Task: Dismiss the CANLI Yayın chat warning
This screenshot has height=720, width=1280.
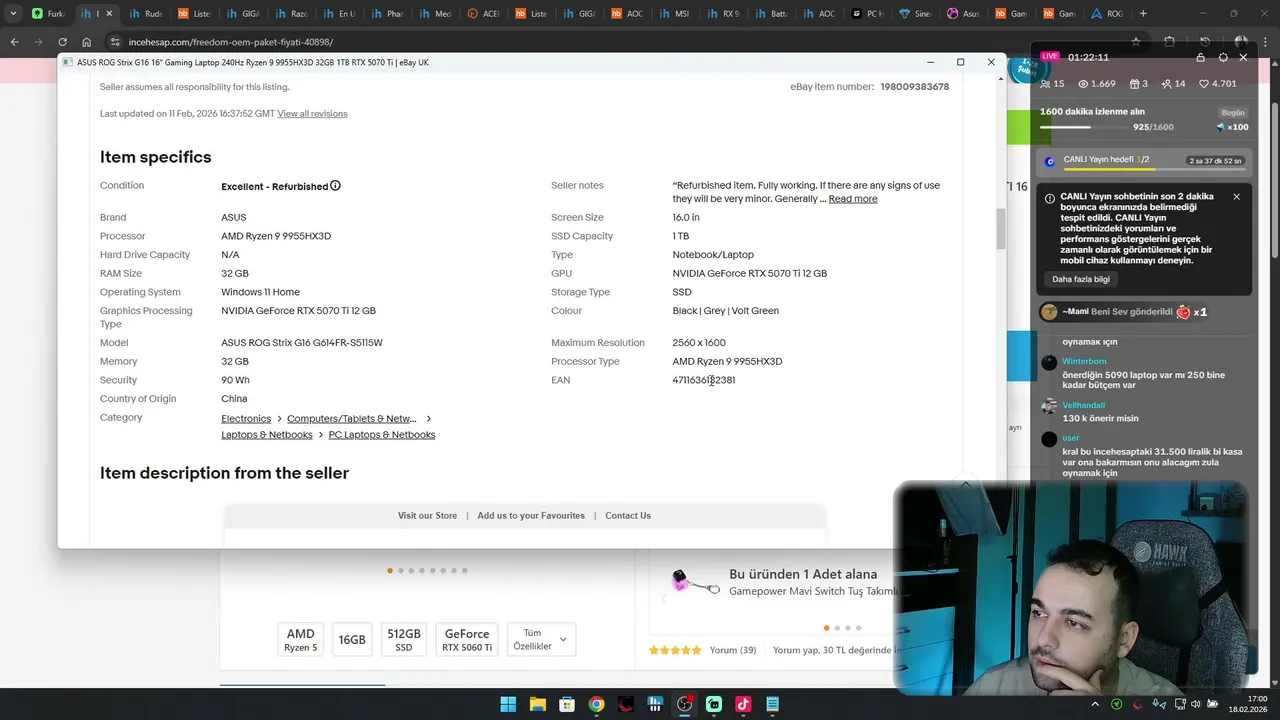Action: 1236,197
